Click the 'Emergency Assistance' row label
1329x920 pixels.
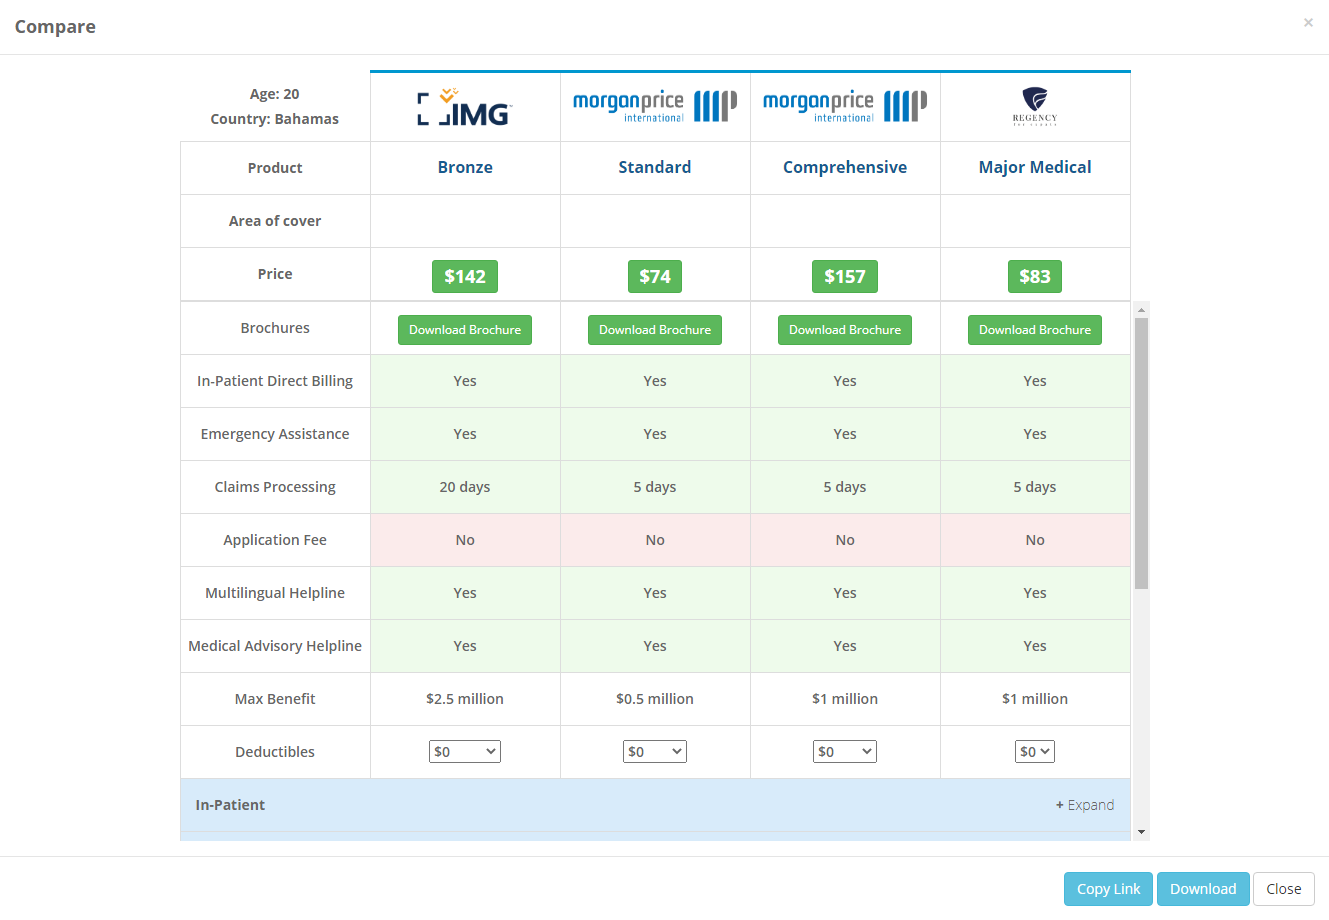pyautogui.click(x=275, y=434)
